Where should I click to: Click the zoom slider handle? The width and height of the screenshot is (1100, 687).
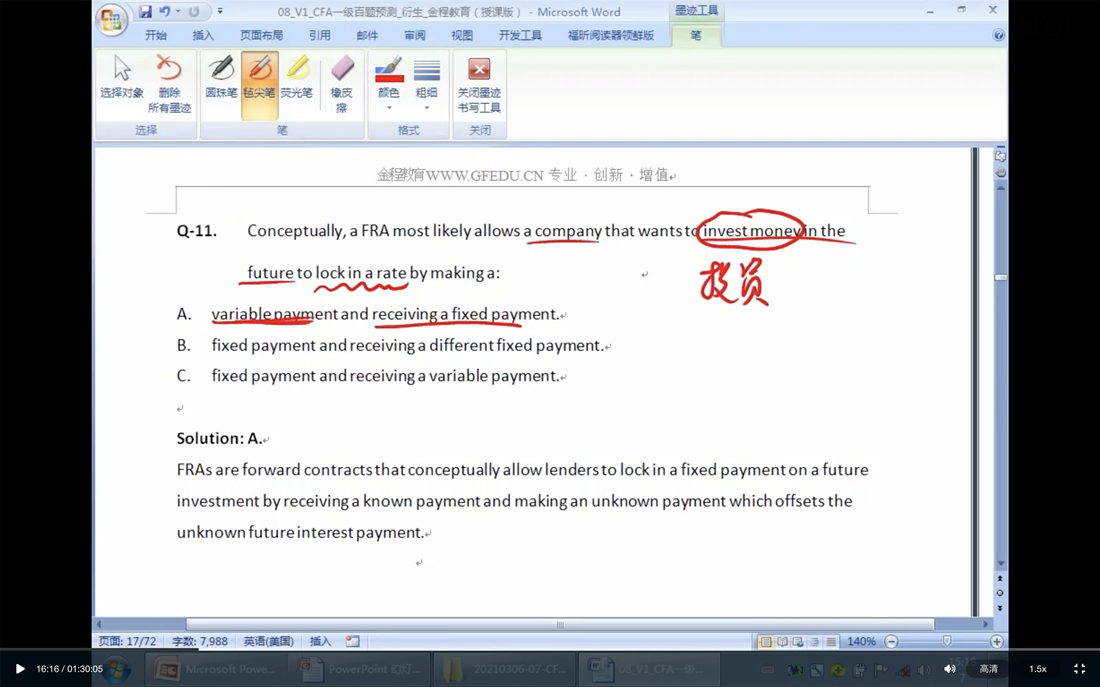(x=947, y=641)
